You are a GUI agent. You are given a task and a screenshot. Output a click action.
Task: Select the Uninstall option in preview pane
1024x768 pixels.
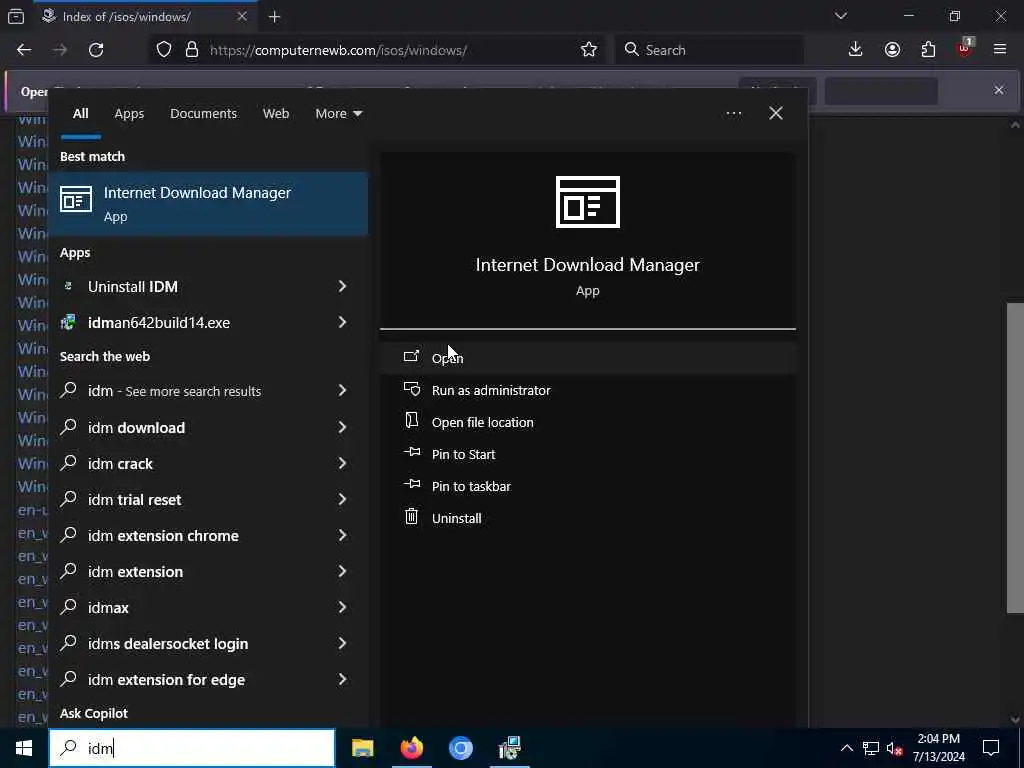point(588,518)
